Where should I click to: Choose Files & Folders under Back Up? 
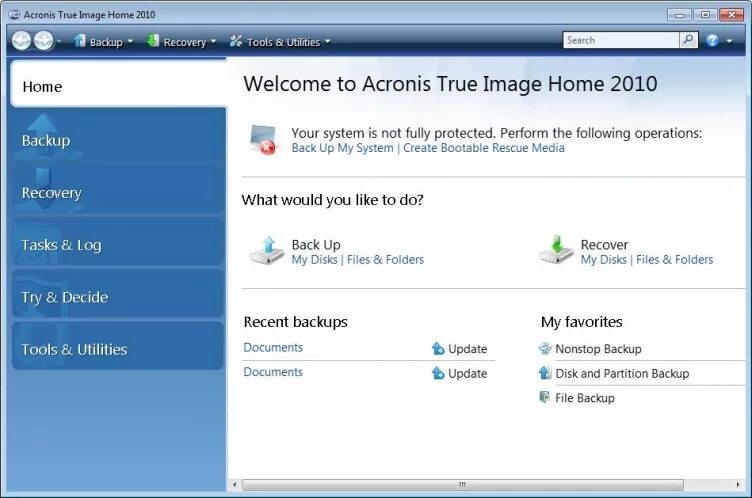pos(385,260)
